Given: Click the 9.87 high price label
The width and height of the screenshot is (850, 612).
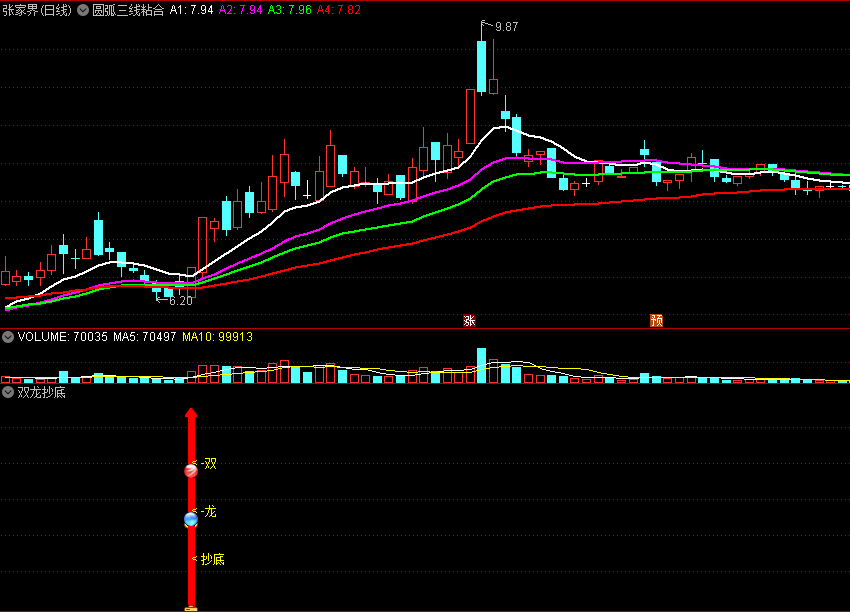Looking at the screenshot, I should click(x=506, y=27).
